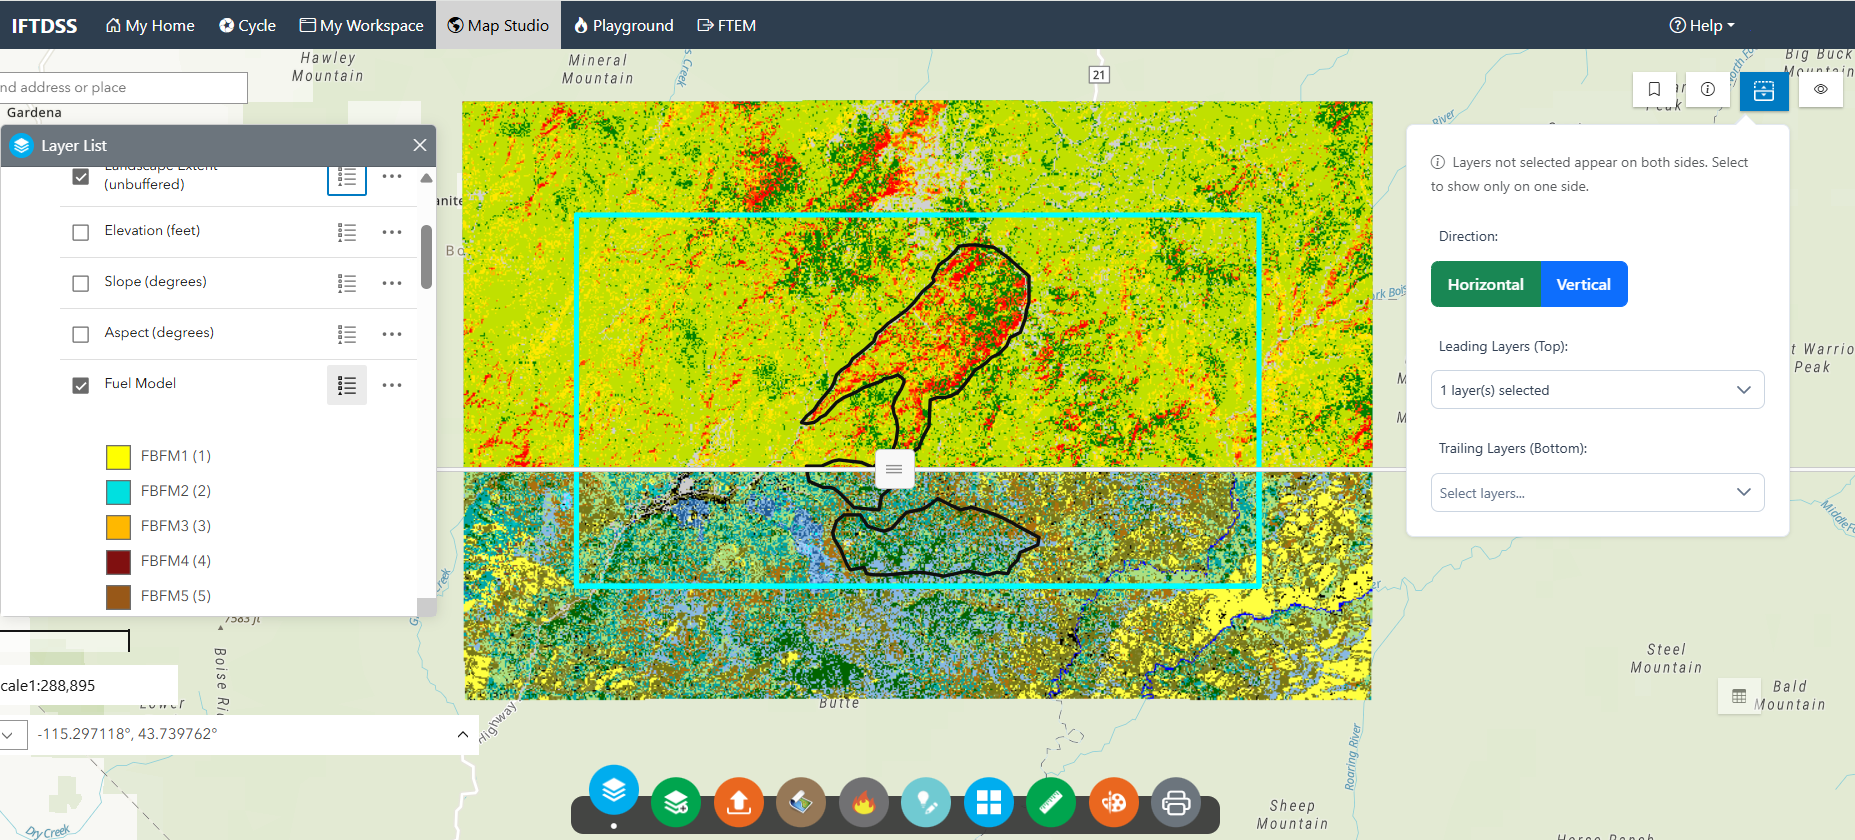Screen dimensions: 1855x840
Task: Switch to Map Studio
Action: 498,25
